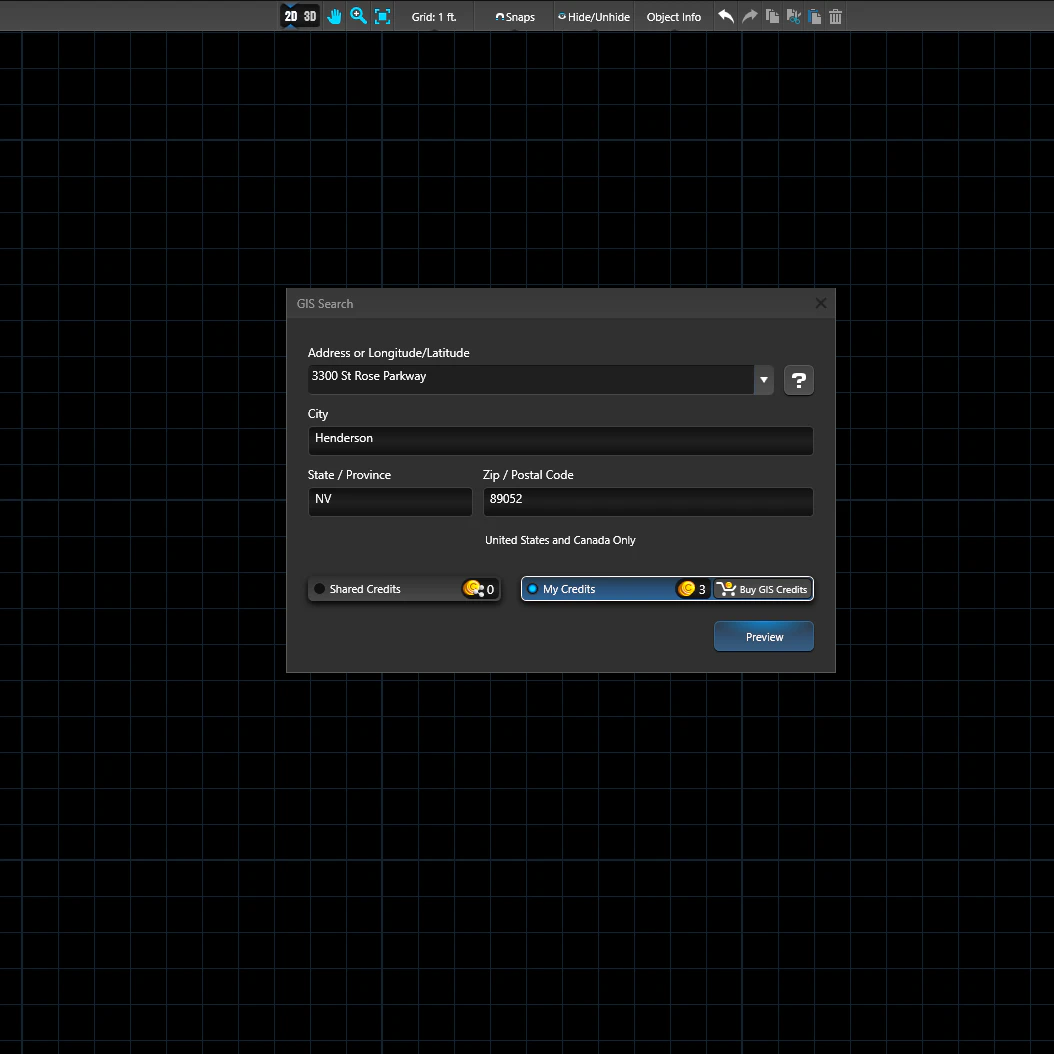Click the Copy icon in toolbar
This screenshot has height=1054, width=1054.
[772, 16]
